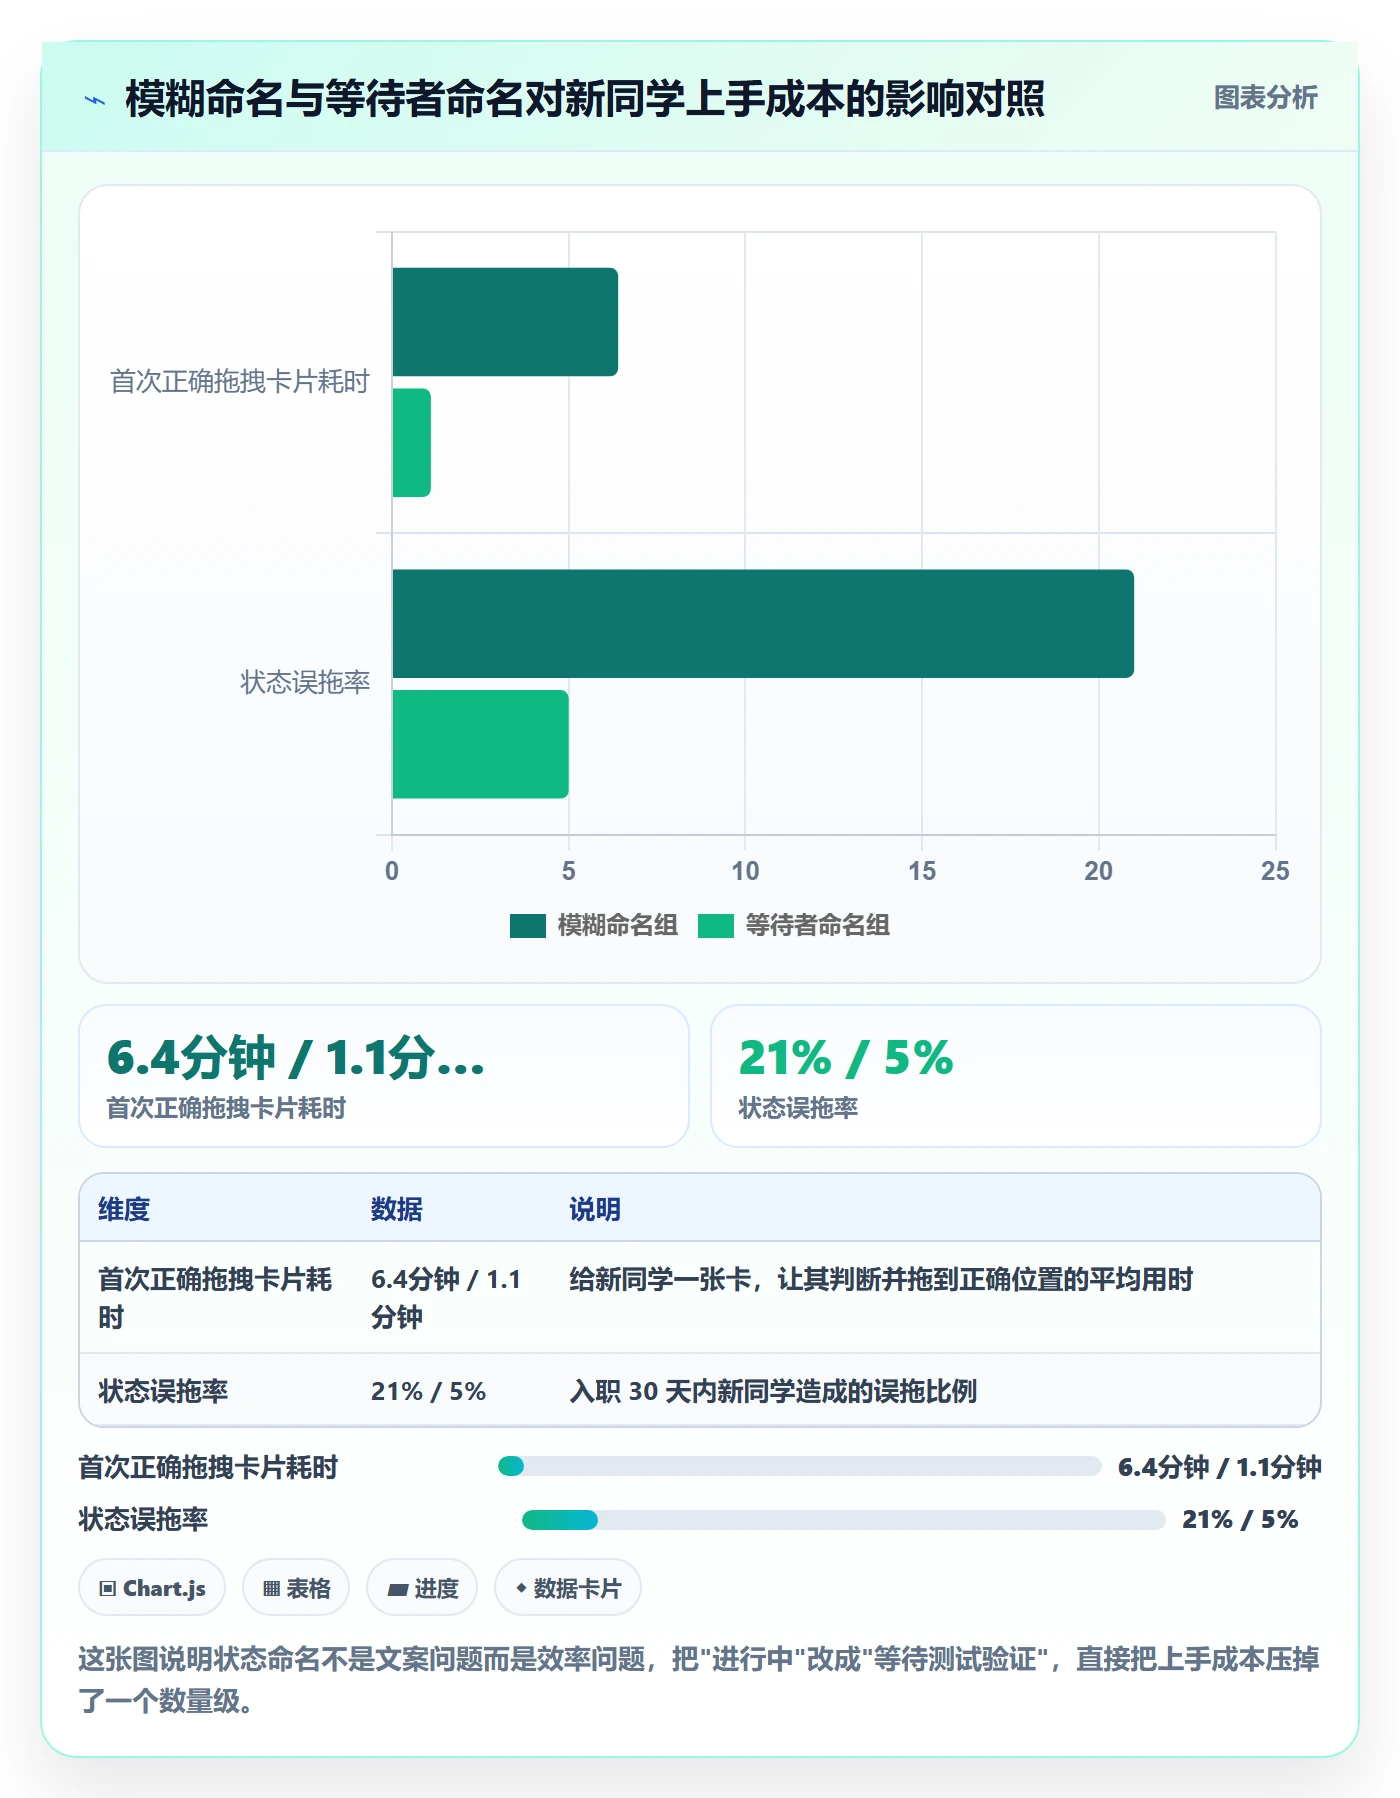Click the 维度 column header
The image size is (1400, 1798).
(x=124, y=1210)
